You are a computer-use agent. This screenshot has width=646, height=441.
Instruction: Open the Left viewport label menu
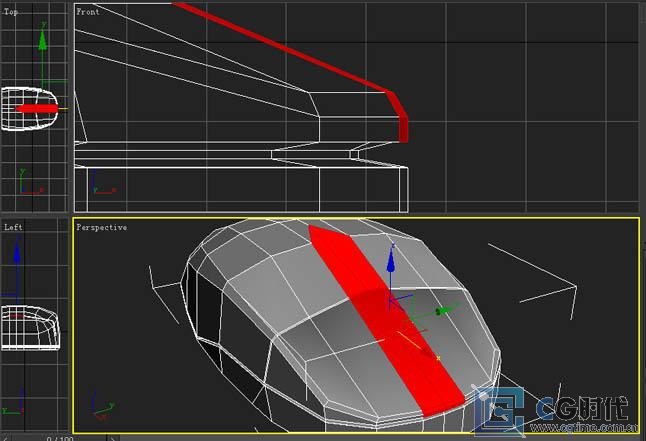[13, 228]
